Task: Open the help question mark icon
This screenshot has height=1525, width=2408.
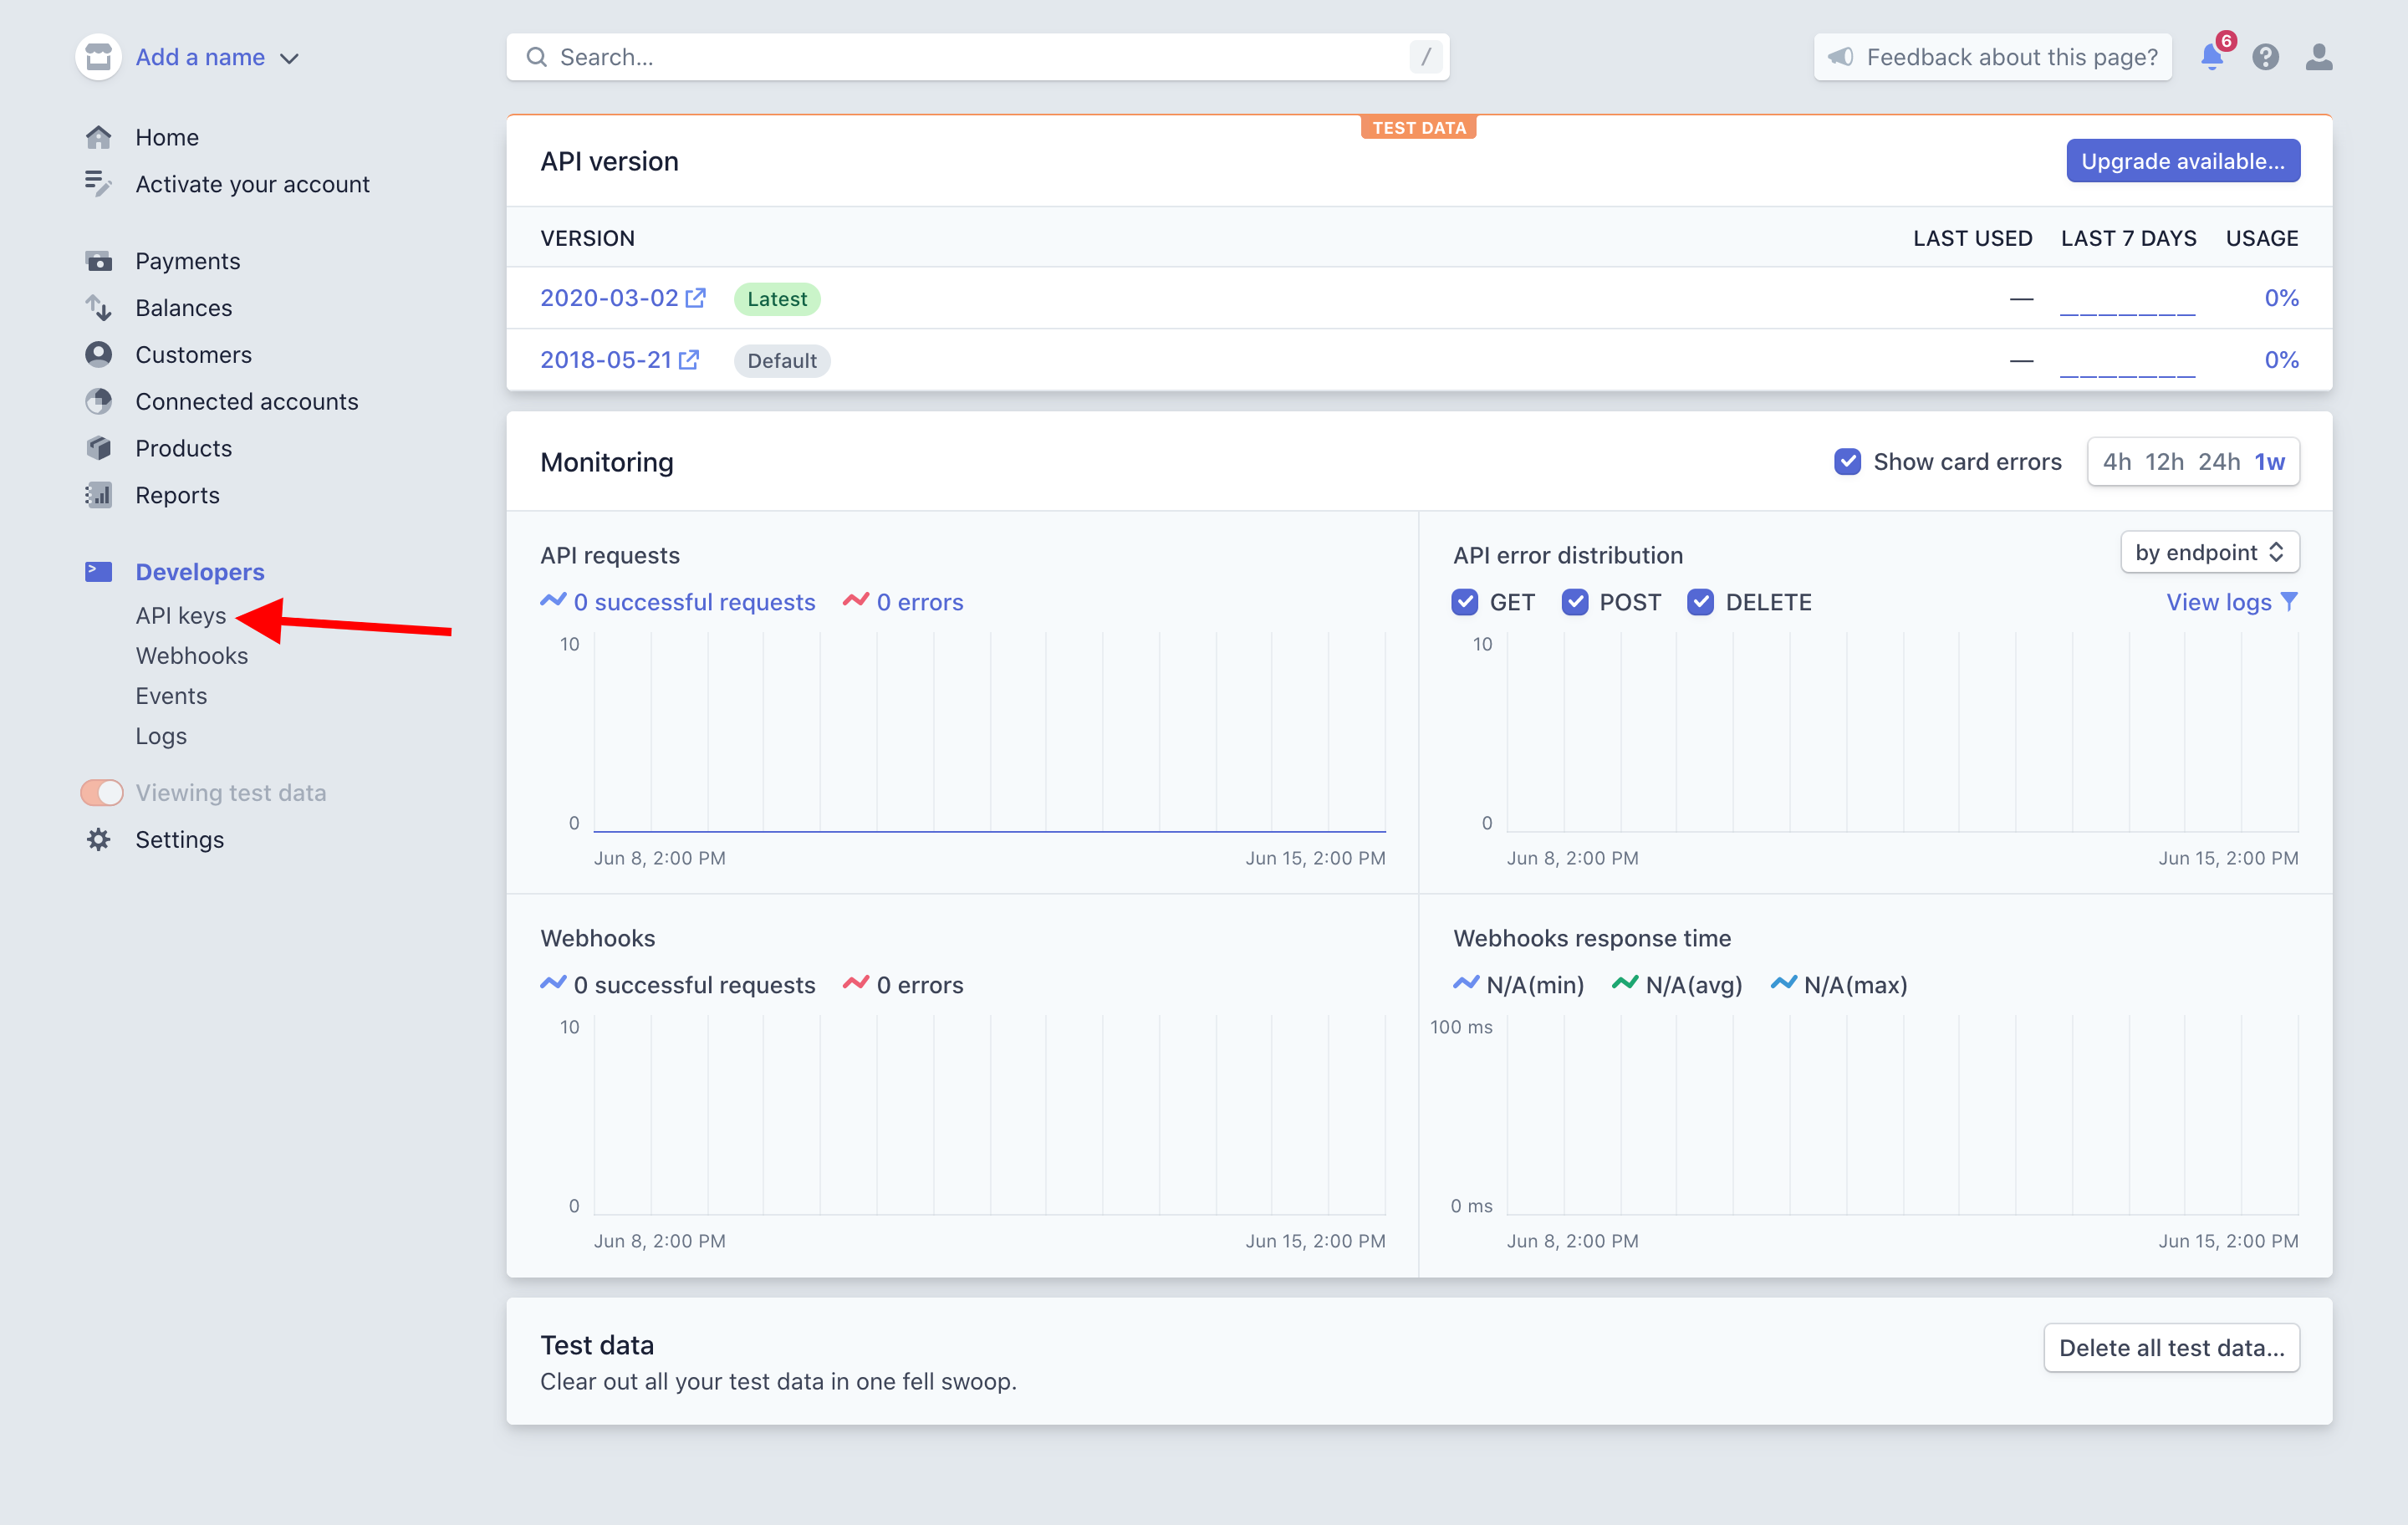Action: click(2265, 57)
